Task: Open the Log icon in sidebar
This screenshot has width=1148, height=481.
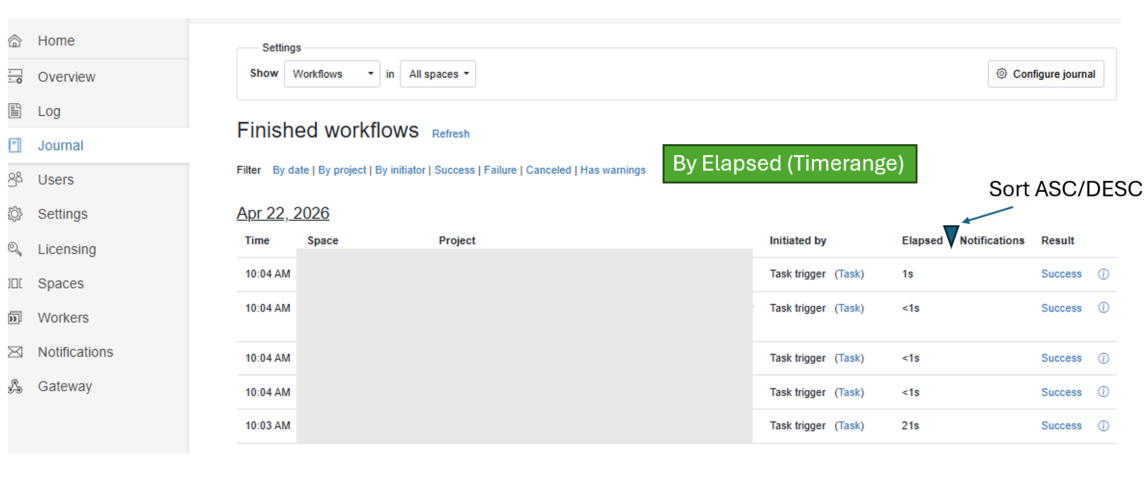Action: point(15,111)
